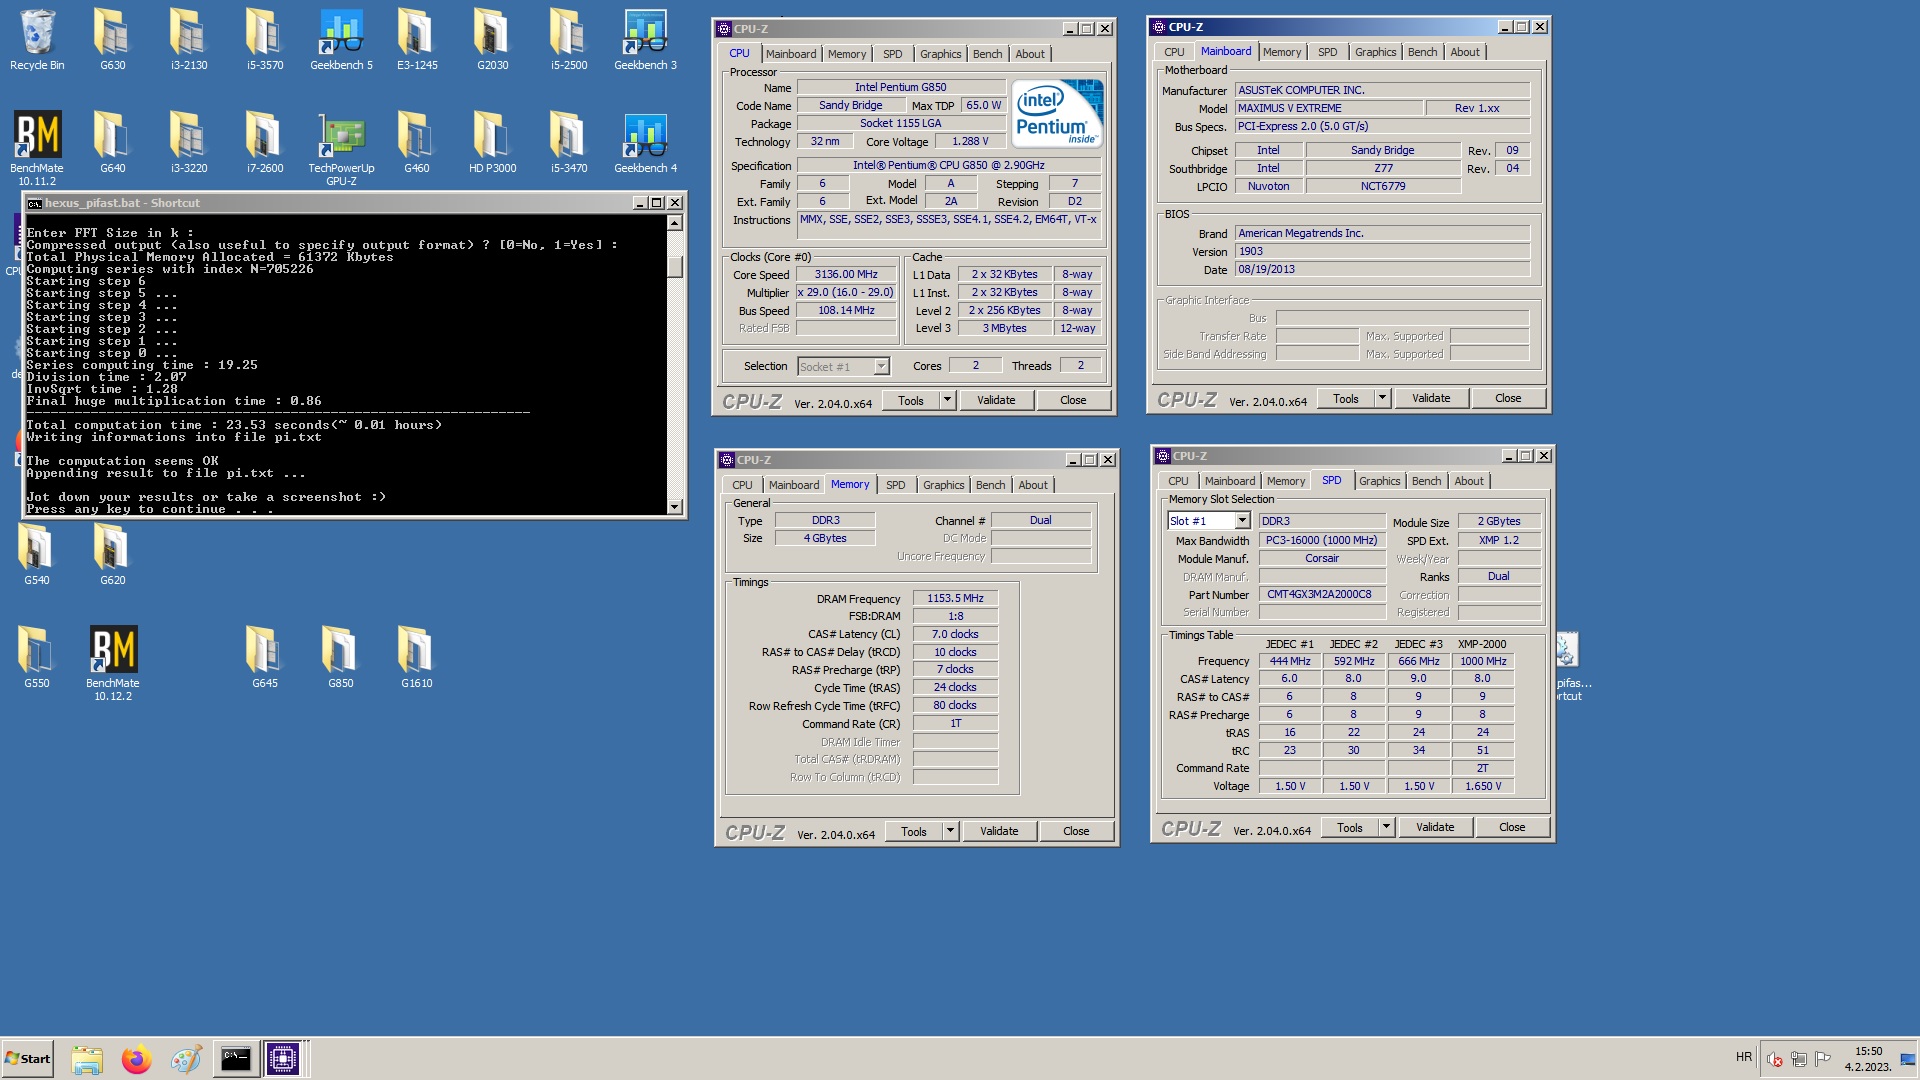Open the G540 folder
Screen dimensions: 1920x1080
point(37,555)
